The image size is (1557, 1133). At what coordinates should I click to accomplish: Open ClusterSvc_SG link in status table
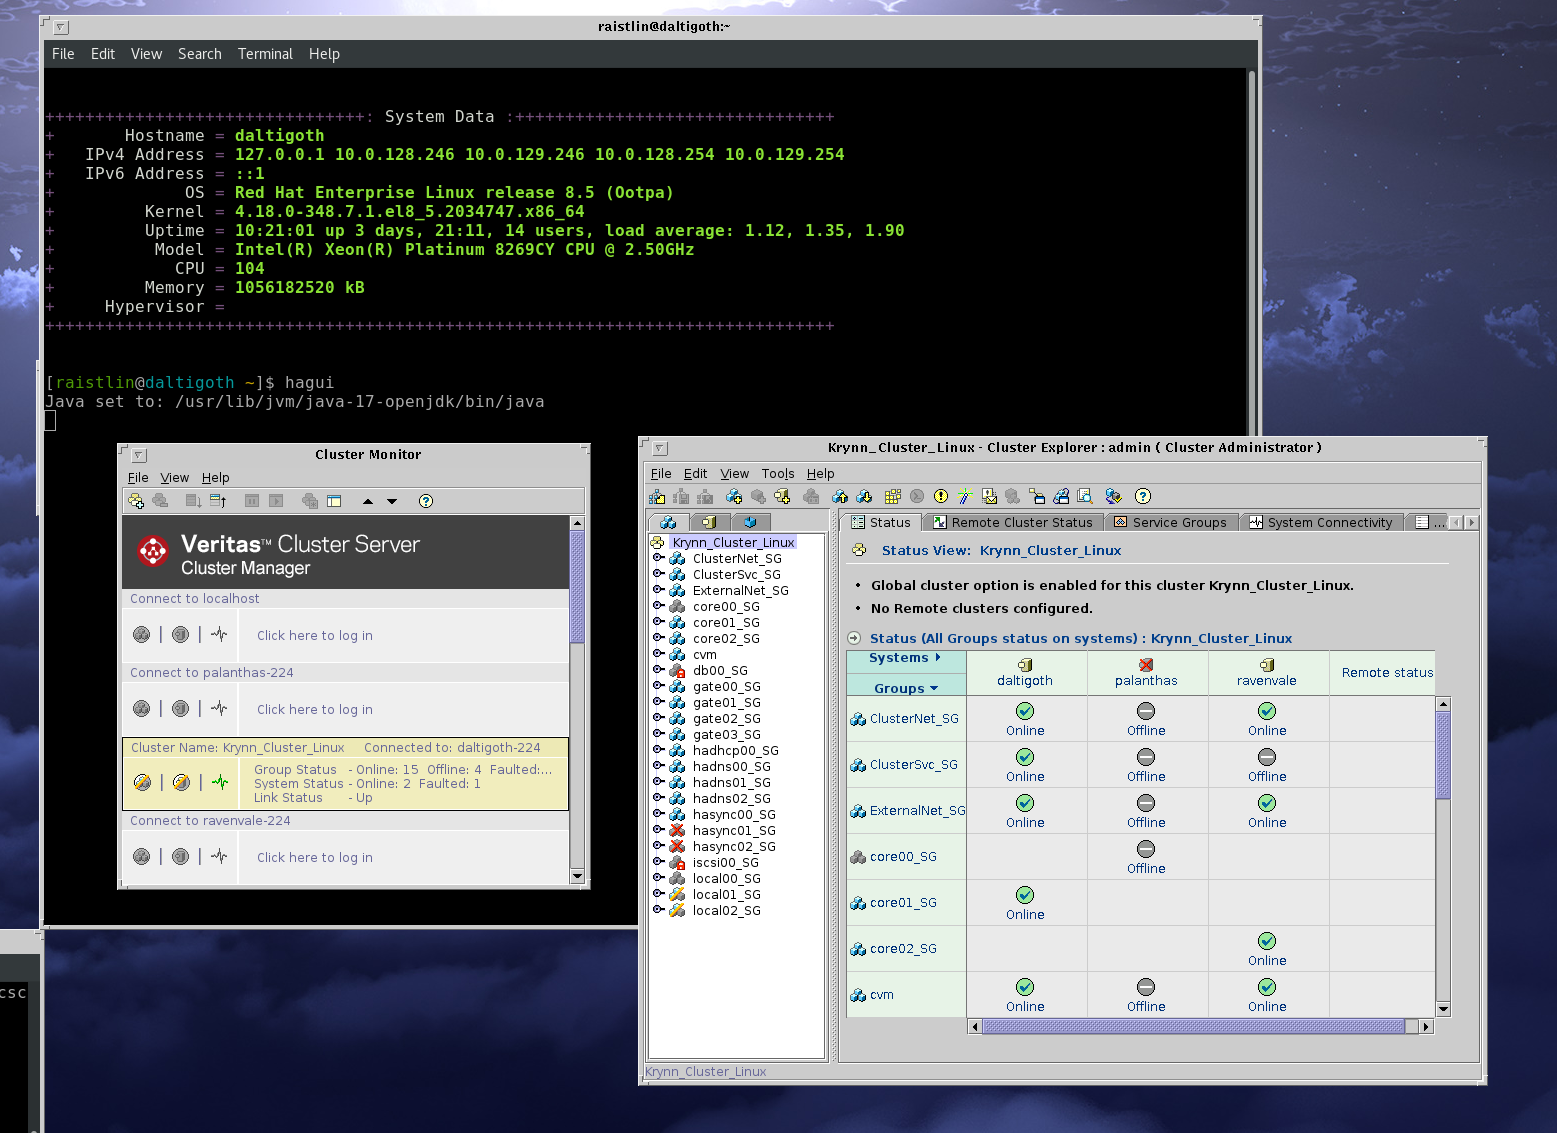(913, 765)
